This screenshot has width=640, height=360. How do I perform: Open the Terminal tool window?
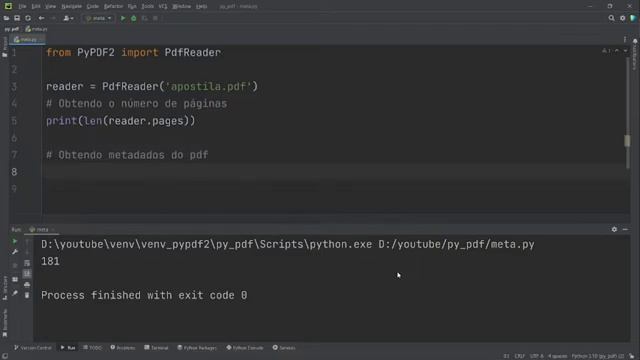[x=156, y=348]
